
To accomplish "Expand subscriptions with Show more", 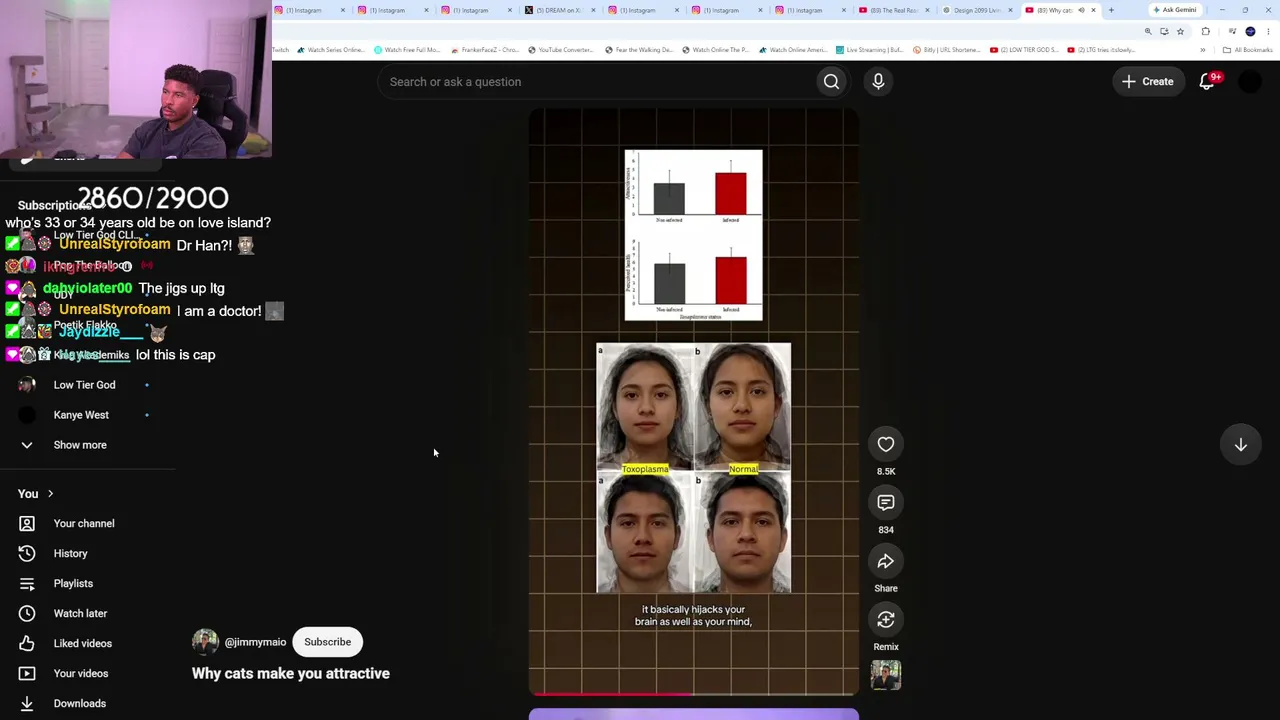I will click(x=80, y=445).
